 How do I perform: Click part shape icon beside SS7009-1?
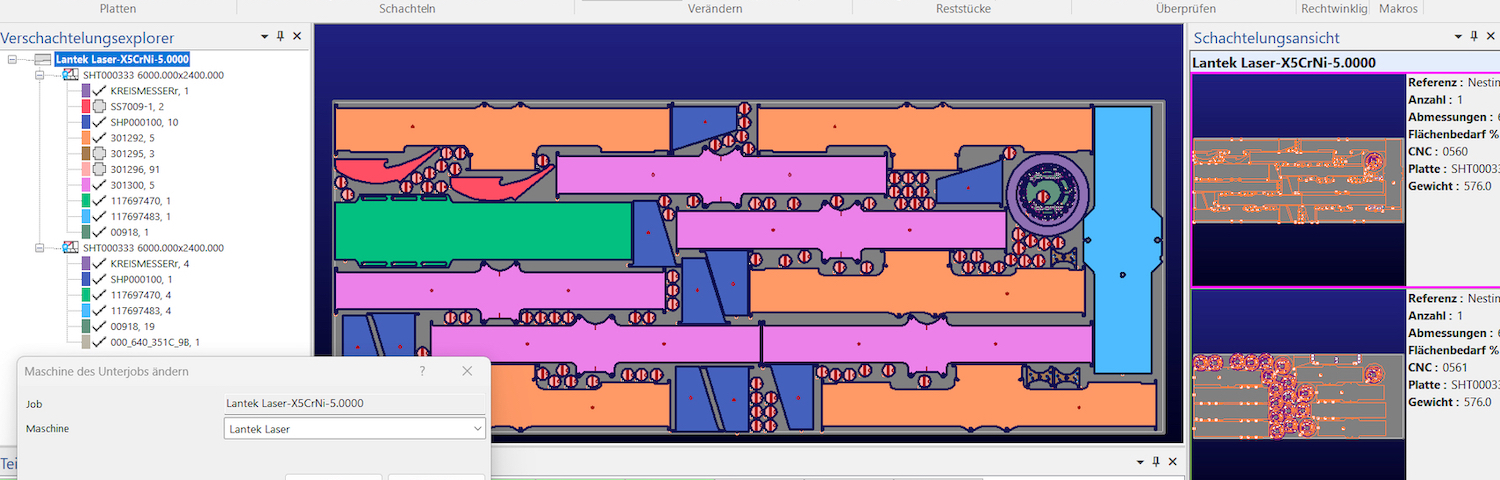[99, 107]
